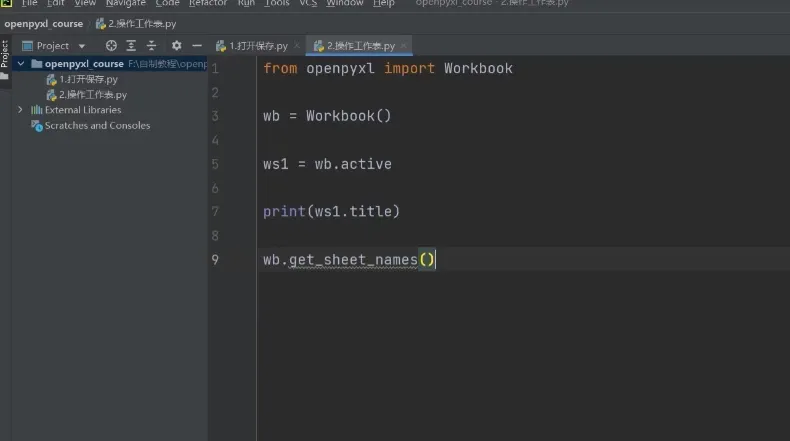This screenshot has width=790, height=441.
Task: Open the Code menu
Action: pyautogui.click(x=167, y=3)
